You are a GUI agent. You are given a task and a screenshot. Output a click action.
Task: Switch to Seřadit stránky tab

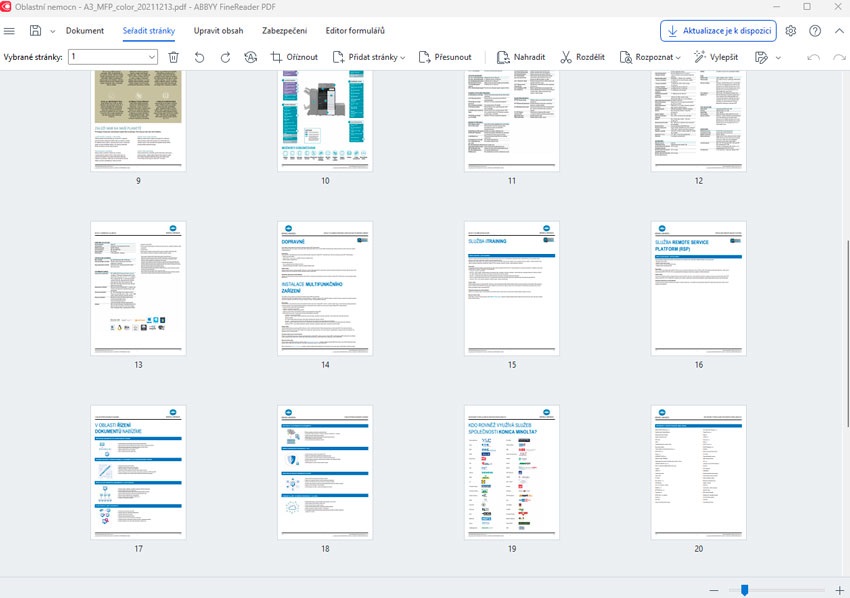point(149,31)
